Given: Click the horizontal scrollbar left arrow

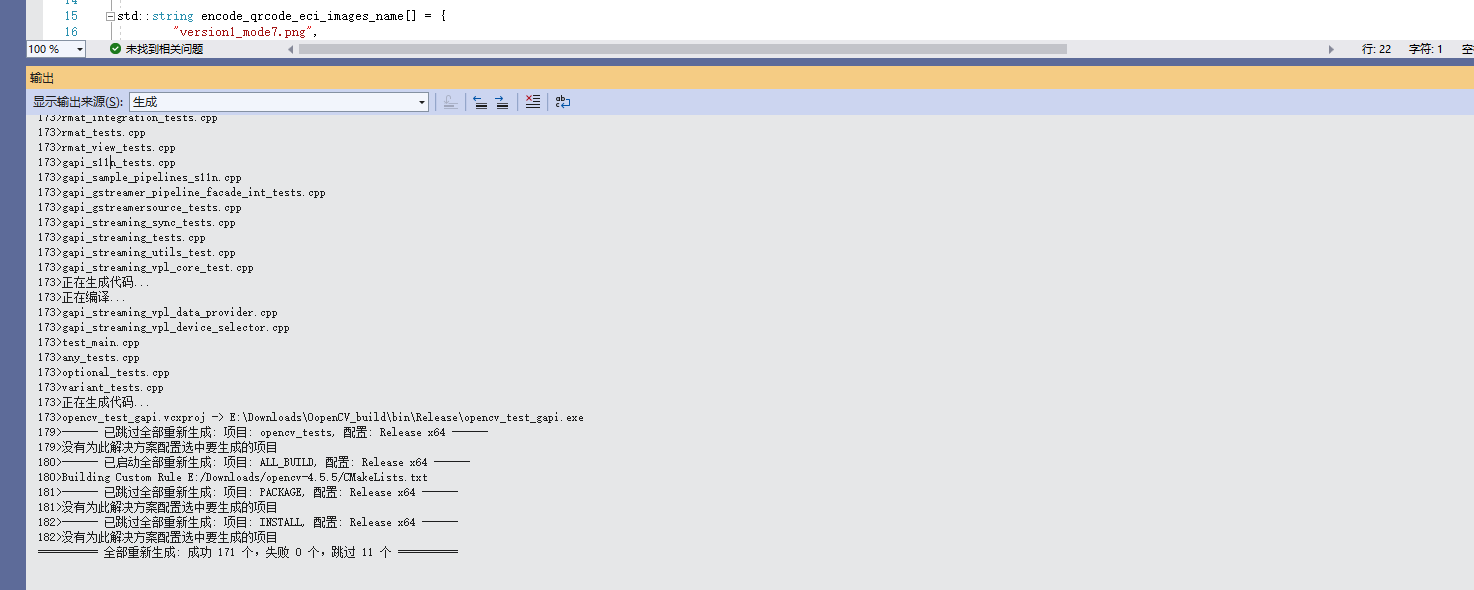Looking at the screenshot, I should click(290, 49).
